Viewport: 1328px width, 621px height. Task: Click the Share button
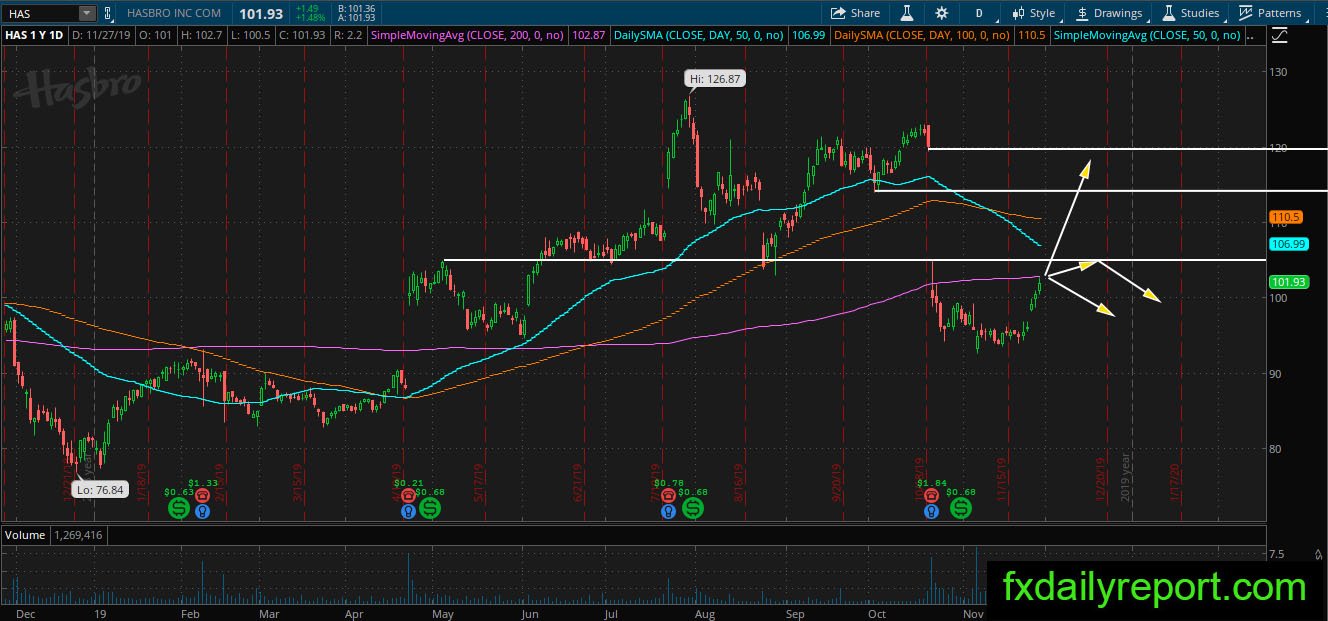[x=856, y=13]
